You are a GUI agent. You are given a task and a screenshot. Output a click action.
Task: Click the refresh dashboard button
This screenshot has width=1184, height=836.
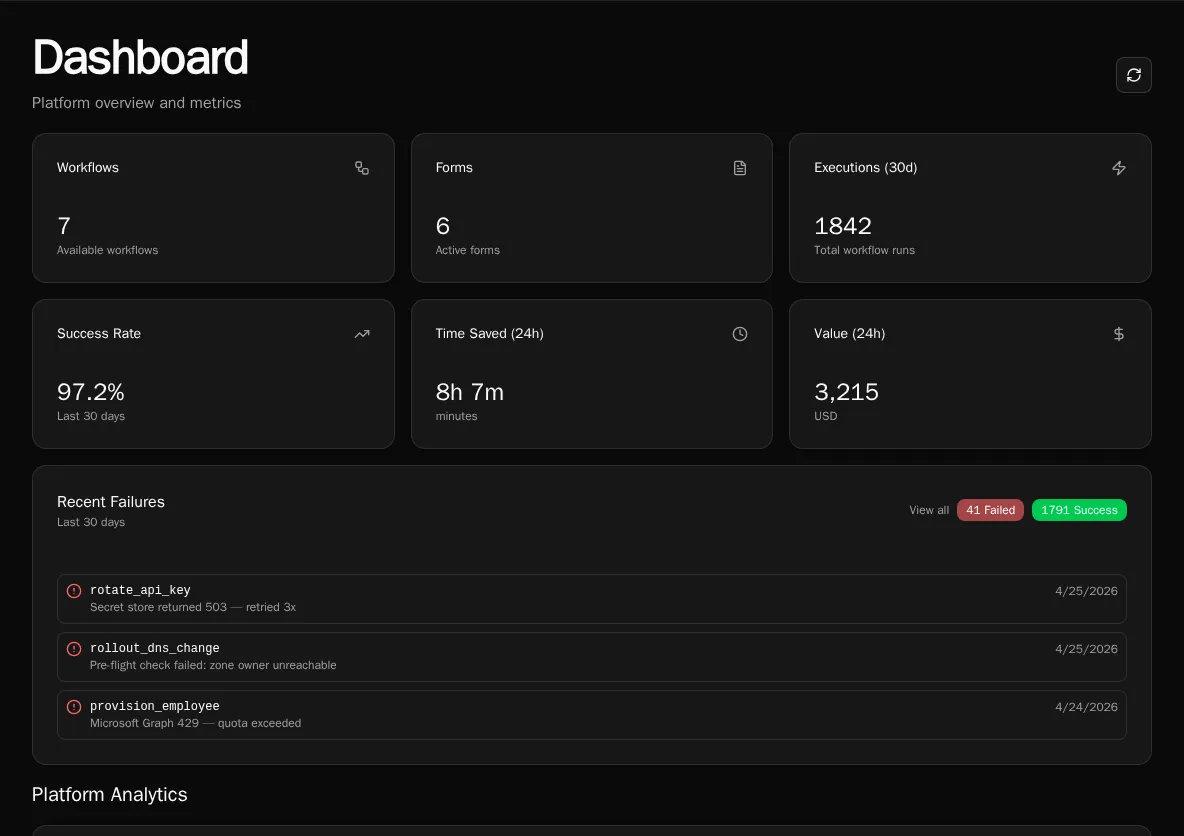[x=1133, y=75]
